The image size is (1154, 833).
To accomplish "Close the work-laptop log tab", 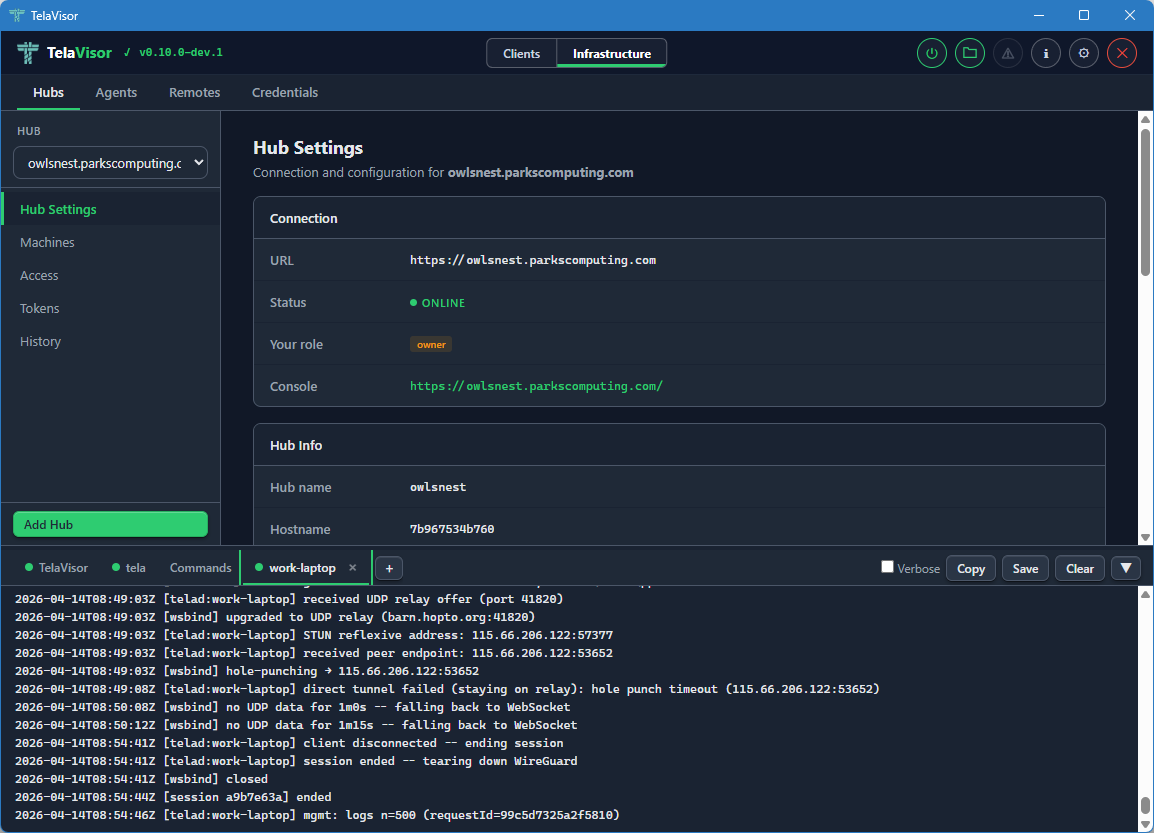I will pyautogui.click(x=352, y=568).
